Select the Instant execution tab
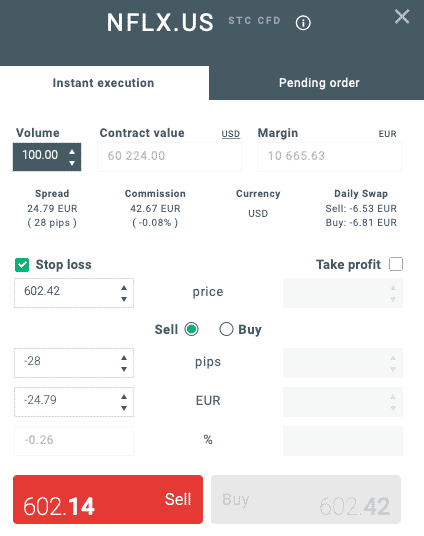Screen dimensions: 424x536 pyautogui.click(x=104, y=83)
